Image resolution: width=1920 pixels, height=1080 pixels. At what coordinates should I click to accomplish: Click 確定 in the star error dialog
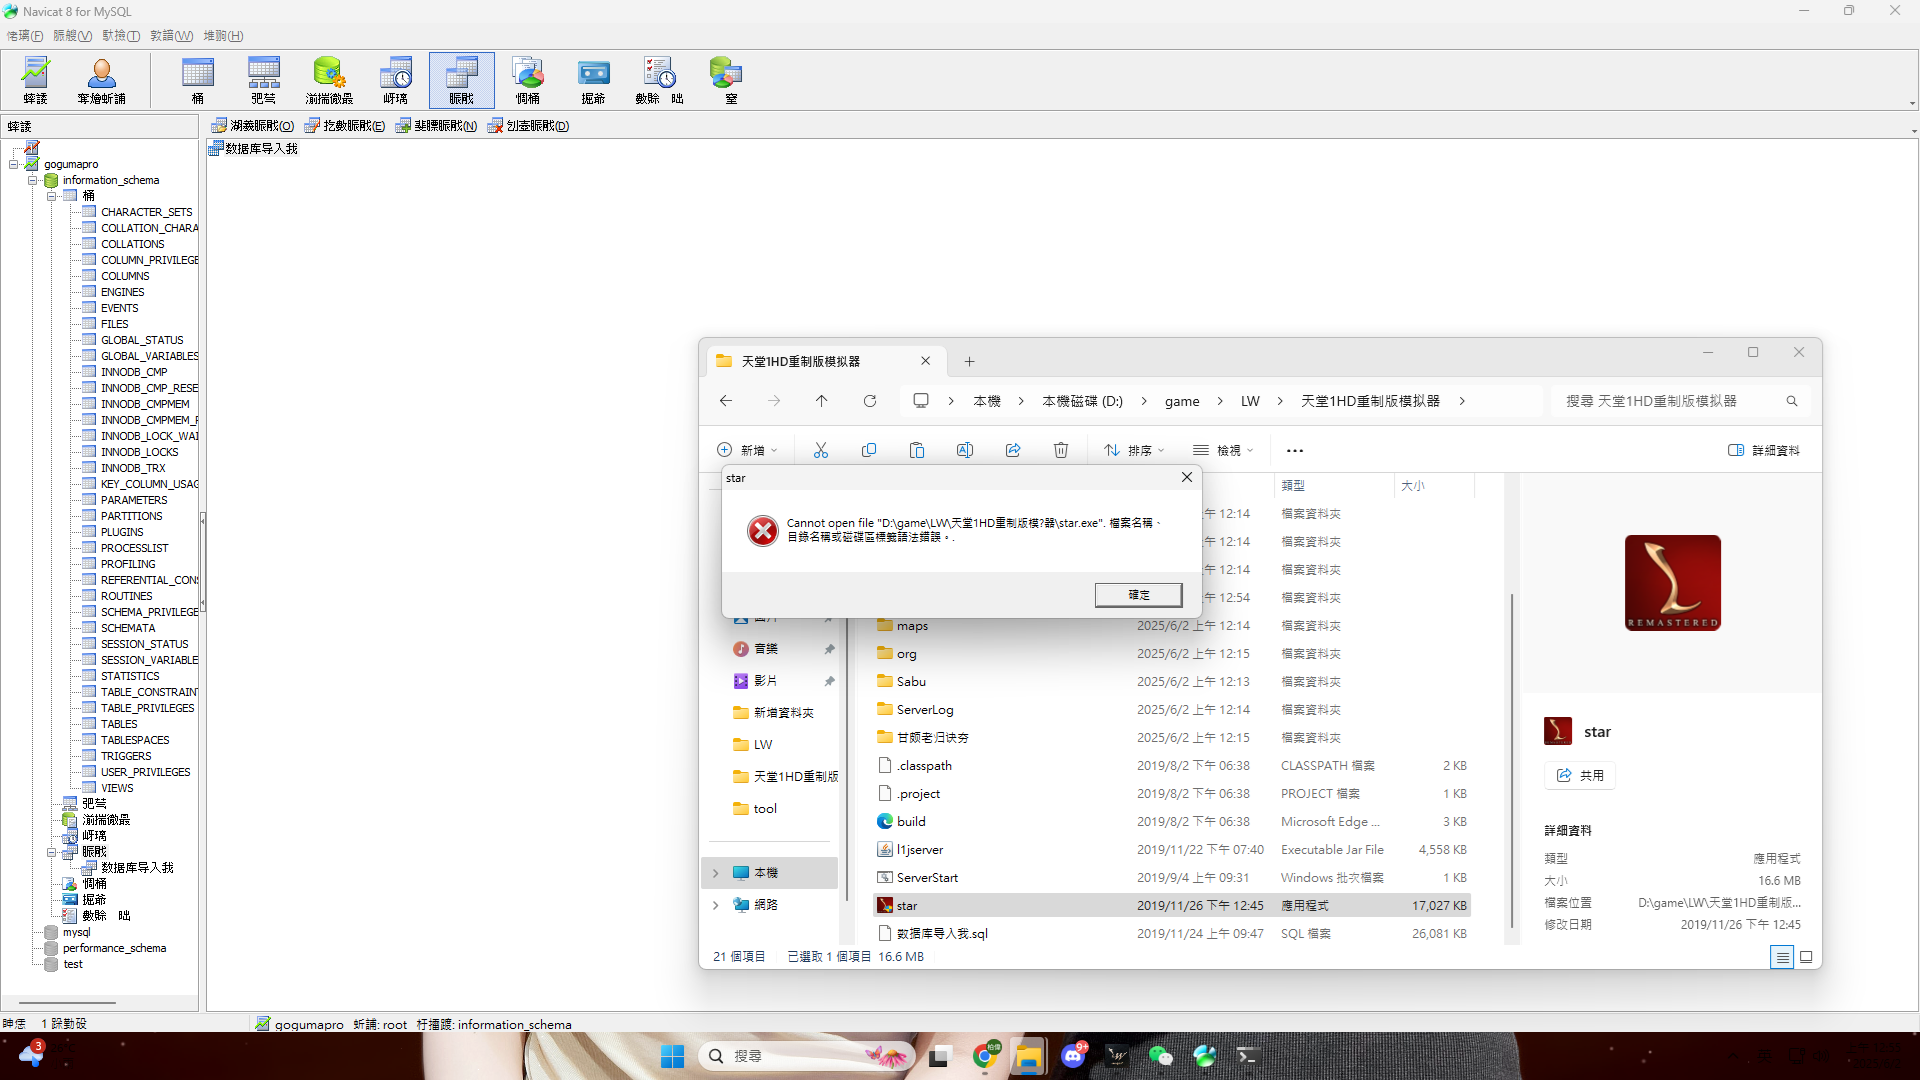click(x=1138, y=595)
